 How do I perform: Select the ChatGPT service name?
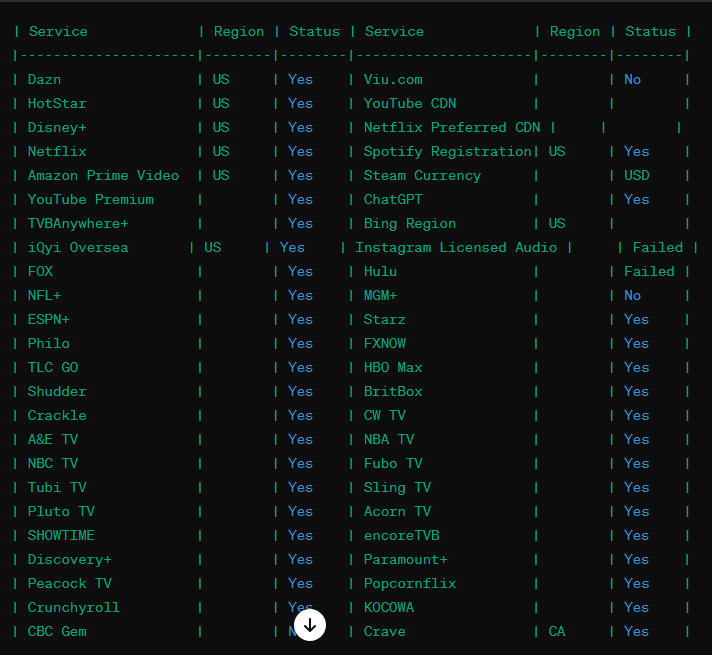[x=393, y=199]
